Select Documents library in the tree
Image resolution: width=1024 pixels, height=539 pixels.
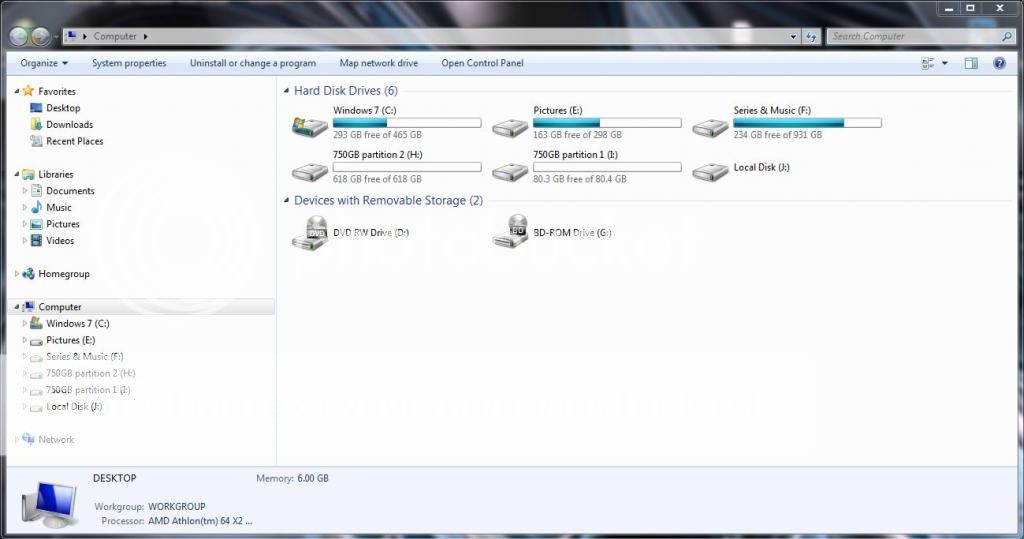tap(70, 191)
